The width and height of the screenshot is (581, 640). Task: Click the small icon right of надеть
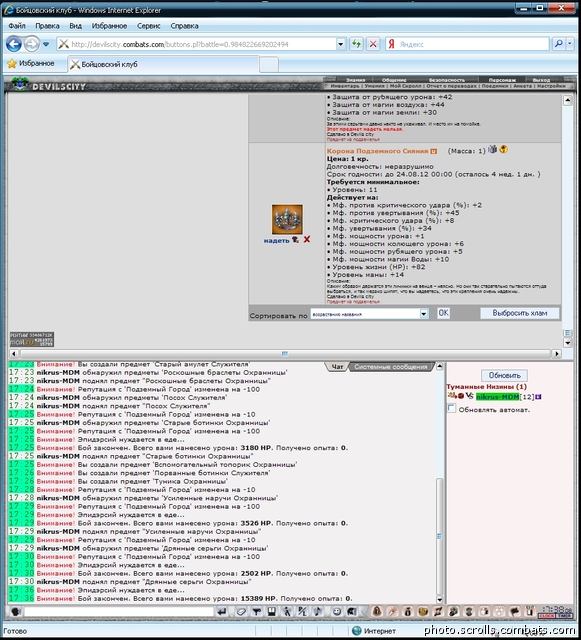pyautogui.click(x=295, y=240)
